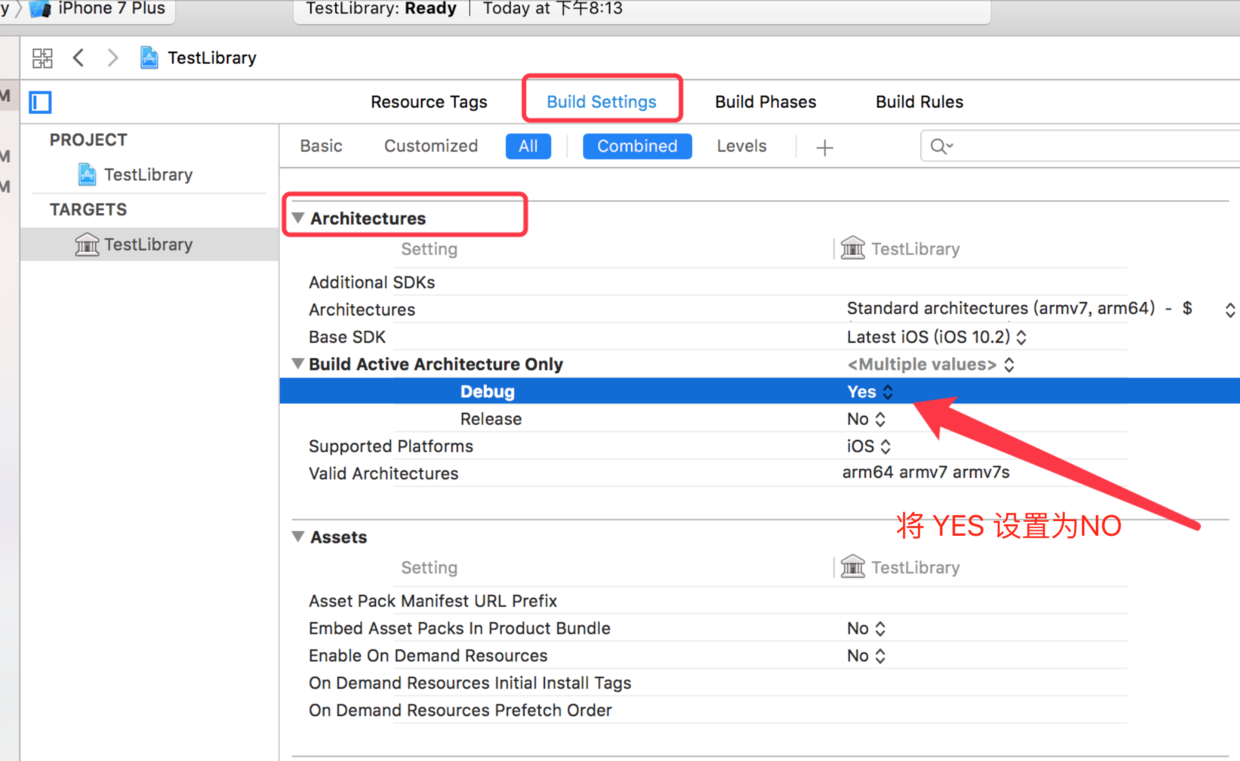
Task: Collapse the Architectures section
Action: 298,218
